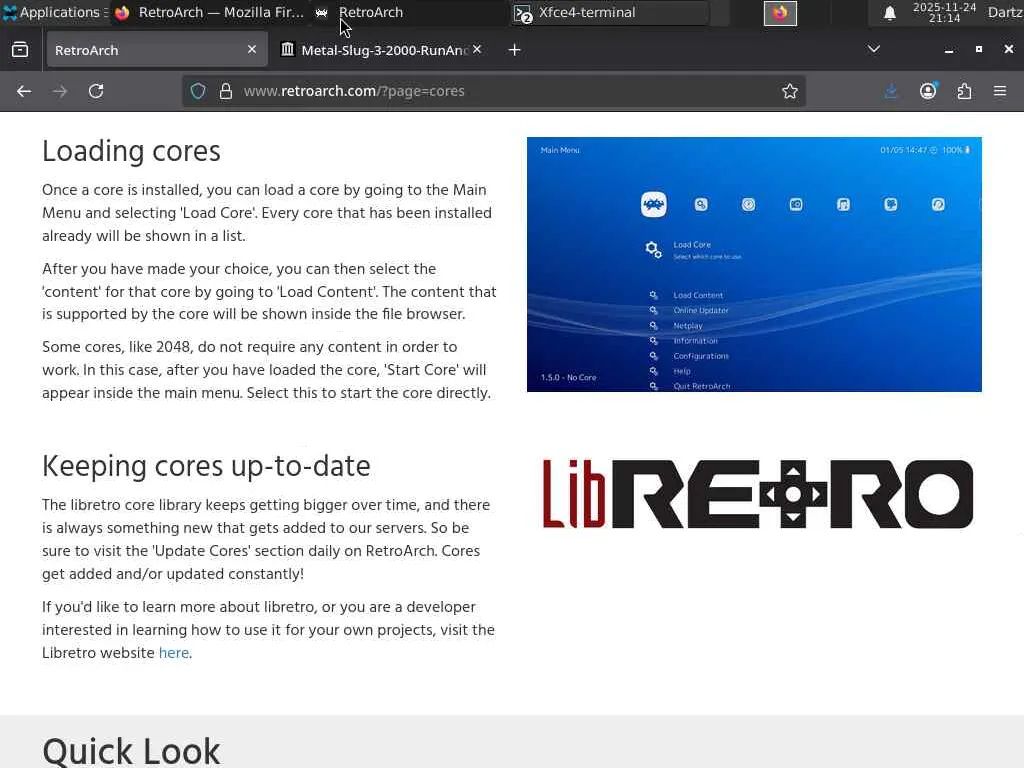
Task: Click the date and time clock
Action: tap(944, 12)
